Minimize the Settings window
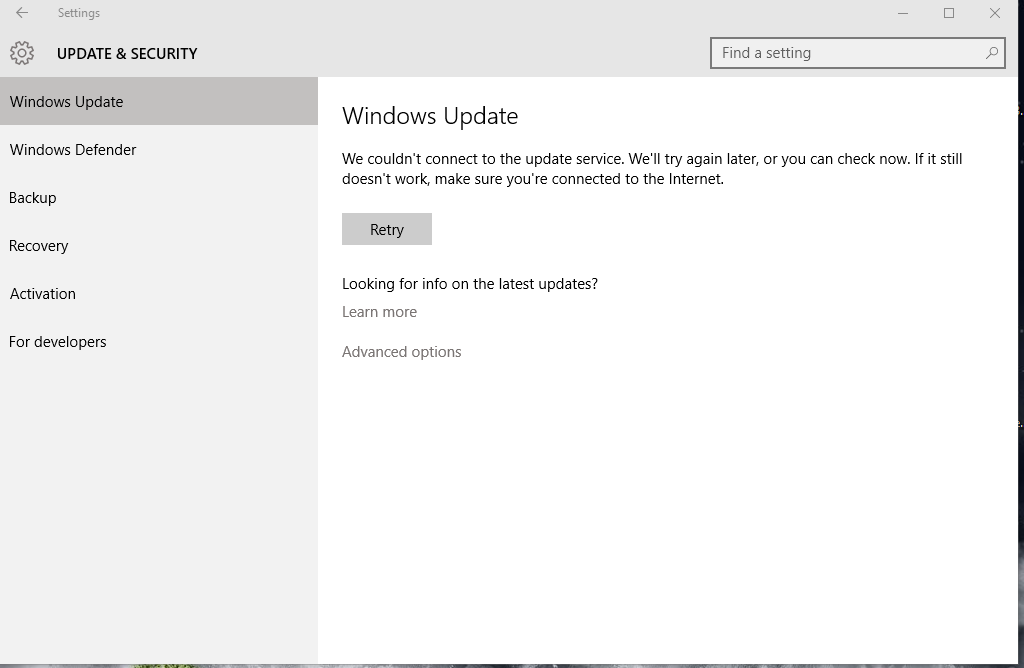The height and width of the screenshot is (668, 1024). [x=903, y=13]
